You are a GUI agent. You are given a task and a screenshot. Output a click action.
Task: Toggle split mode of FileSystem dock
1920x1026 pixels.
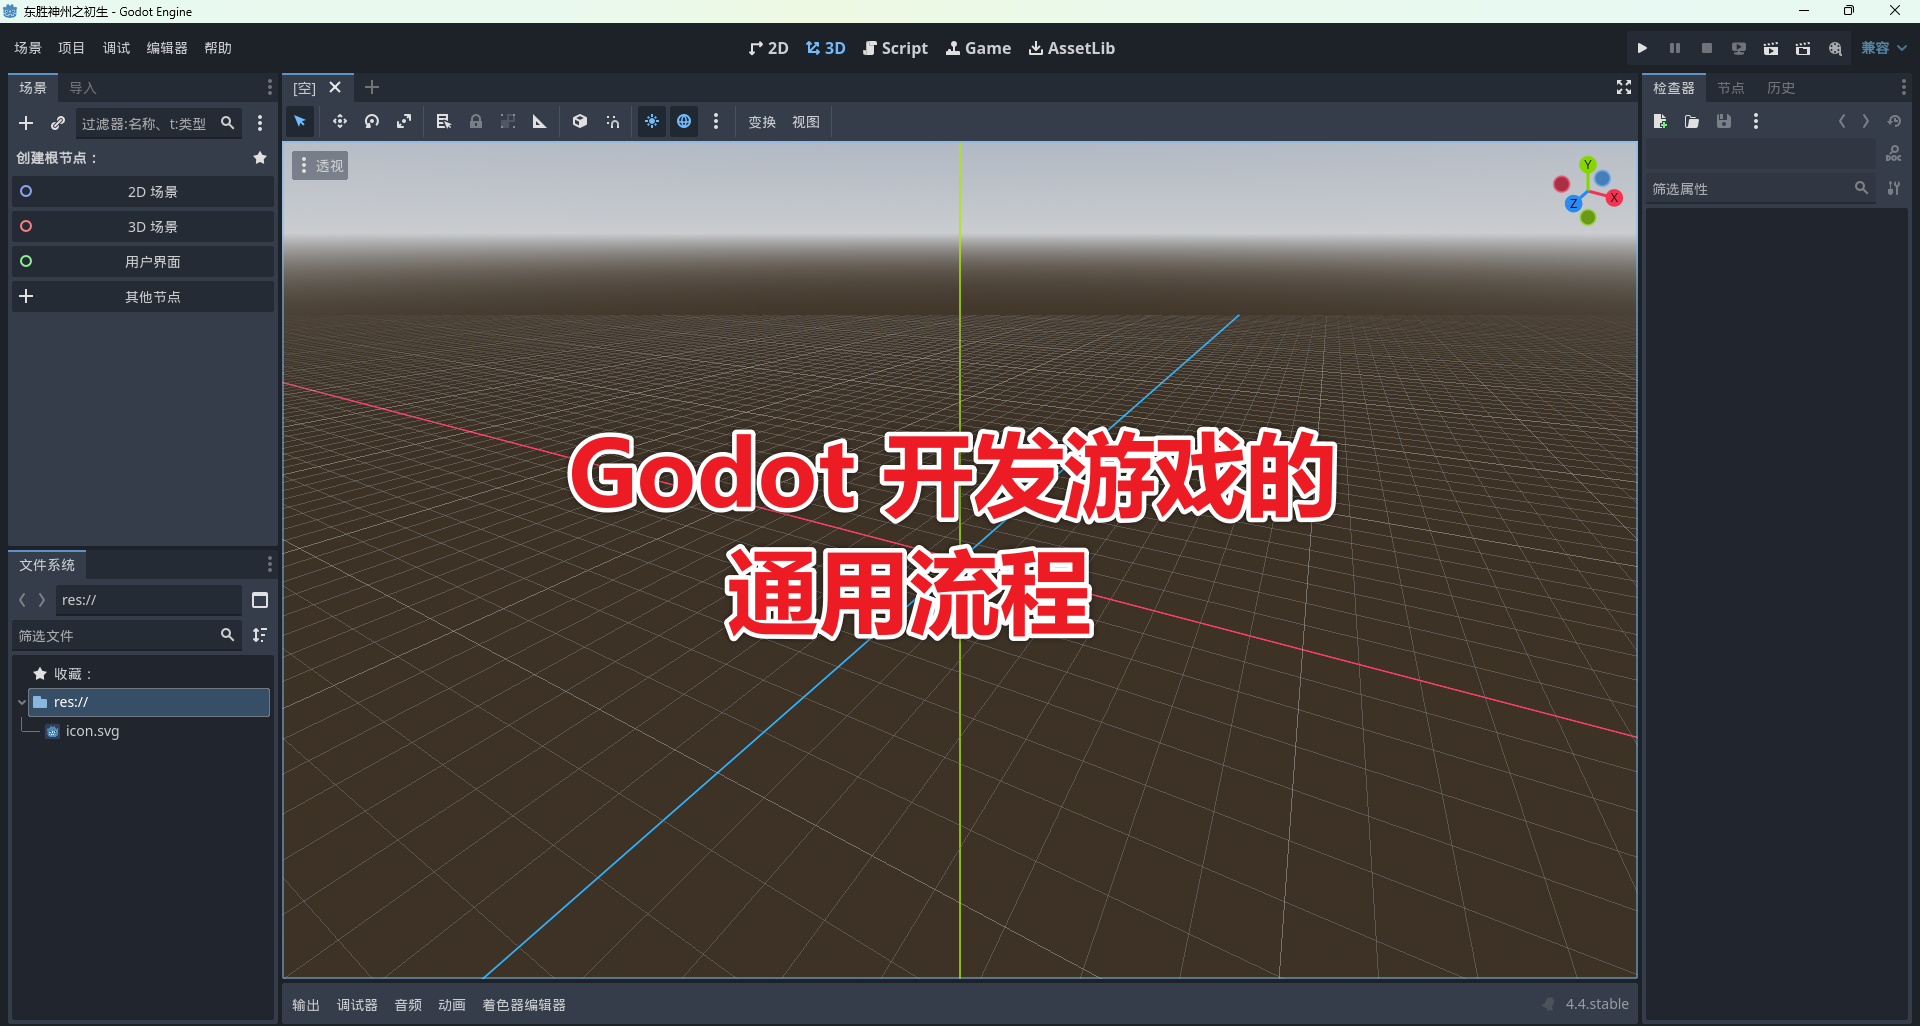point(260,600)
